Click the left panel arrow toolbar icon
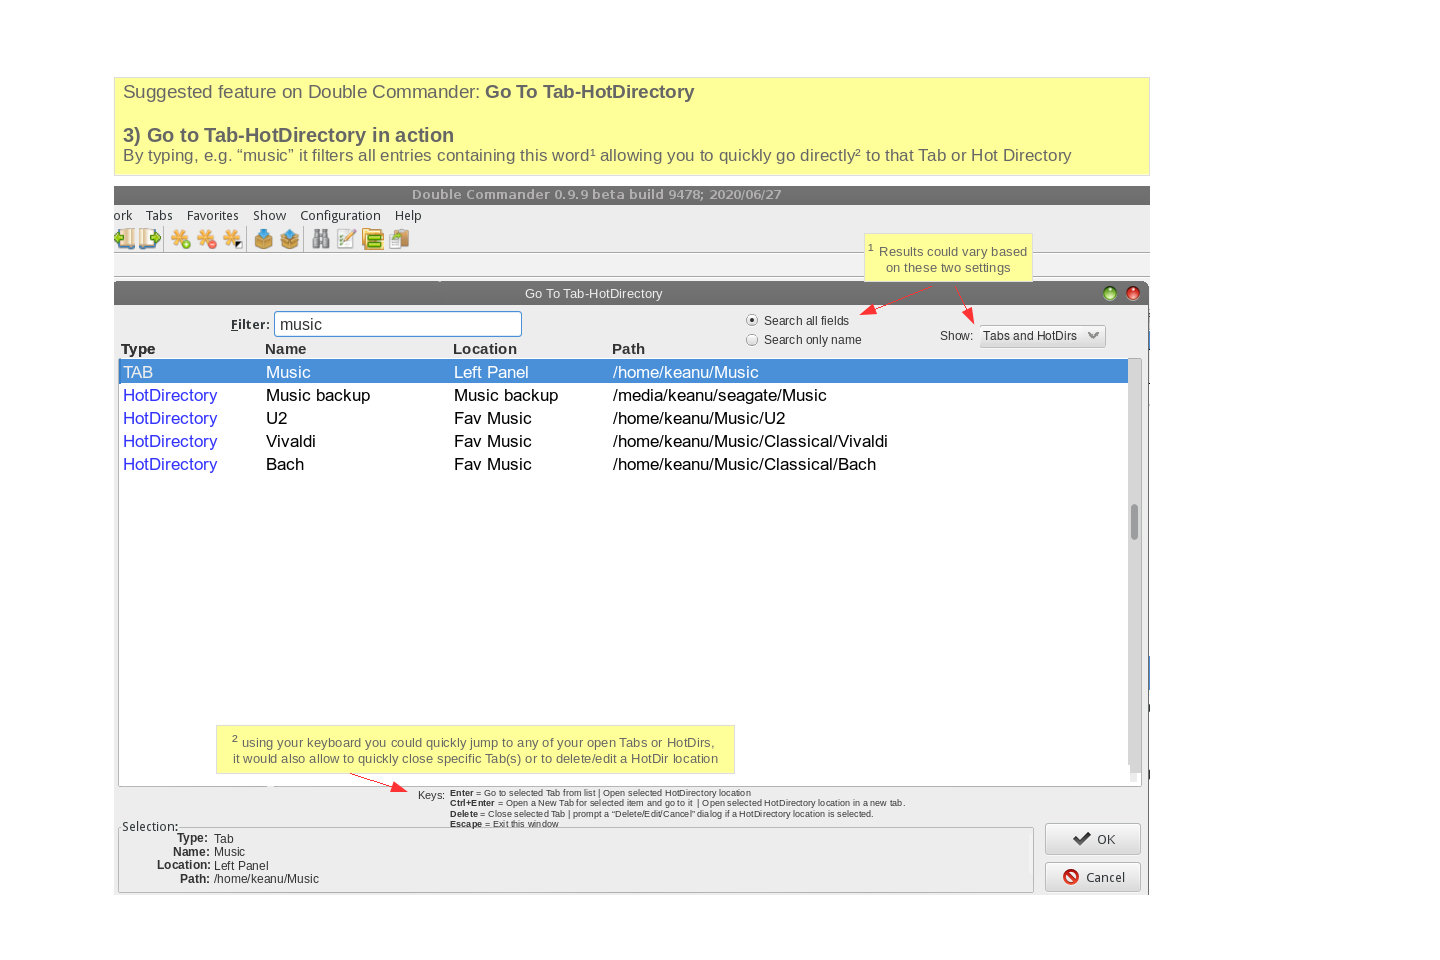The image size is (1440, 960). coord(125,239)
